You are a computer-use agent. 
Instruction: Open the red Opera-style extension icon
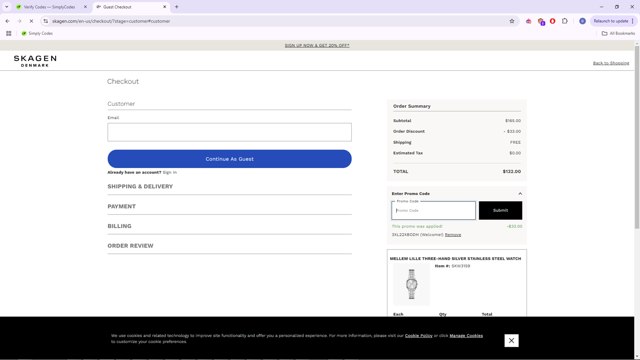[x=553, y=21]
